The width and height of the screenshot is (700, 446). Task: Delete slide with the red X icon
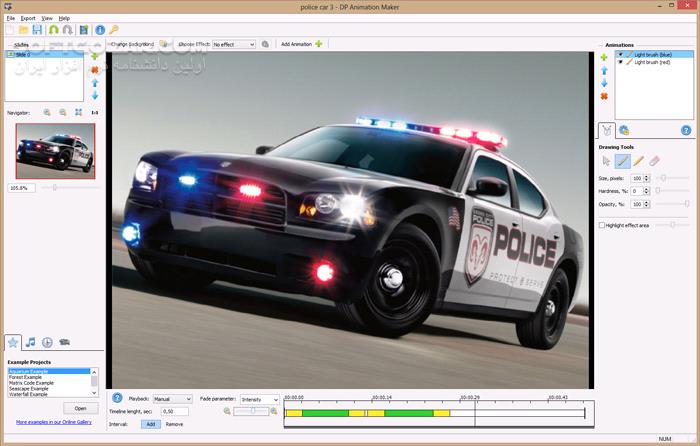coord(95,70)
